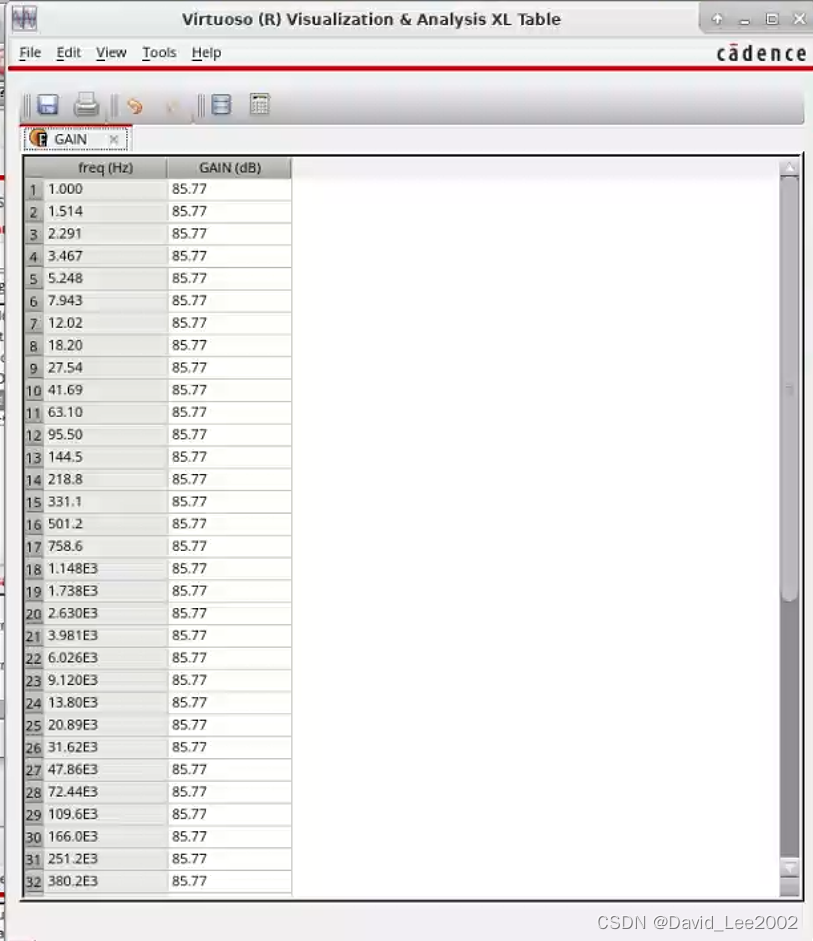Click the frequency cell 2.630E3
The height and width of the screenshot is (941, 813).
(106, 613)
